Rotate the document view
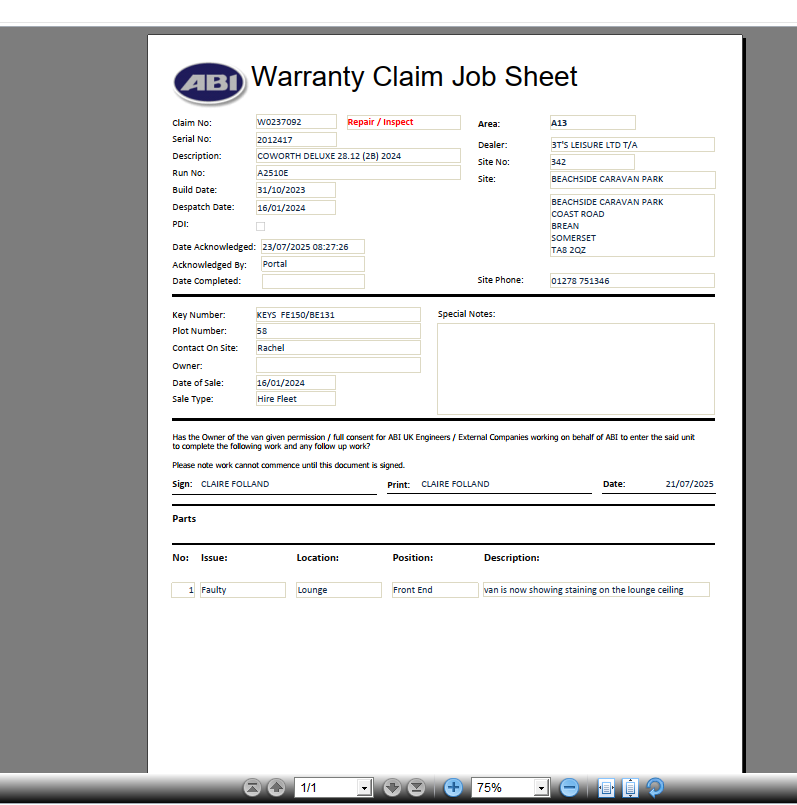The image size is (797, 805). [x=655, y=787]
